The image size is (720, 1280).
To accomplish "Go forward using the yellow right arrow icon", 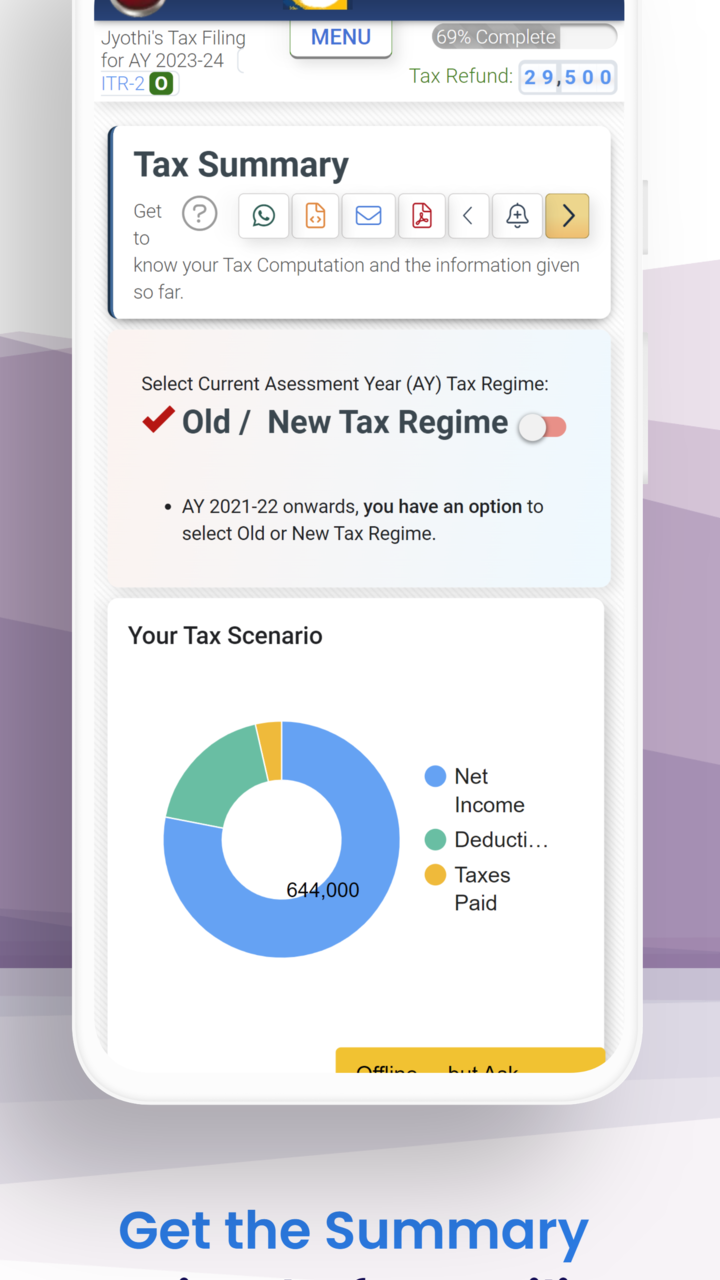I will [x=567, y=215].
